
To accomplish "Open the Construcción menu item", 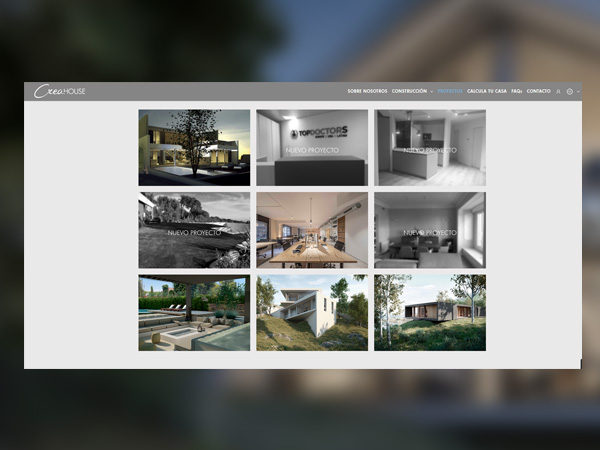I will tap(409, 91).
